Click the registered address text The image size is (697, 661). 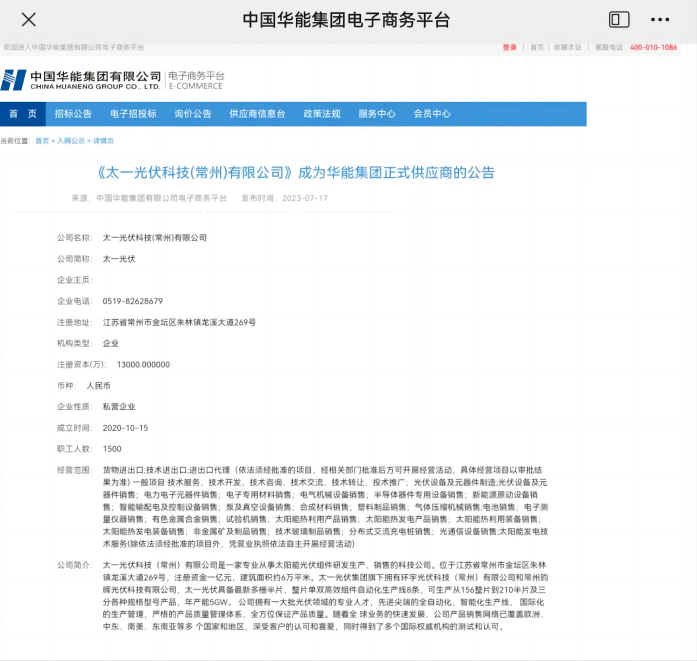(x=179, y=322)
